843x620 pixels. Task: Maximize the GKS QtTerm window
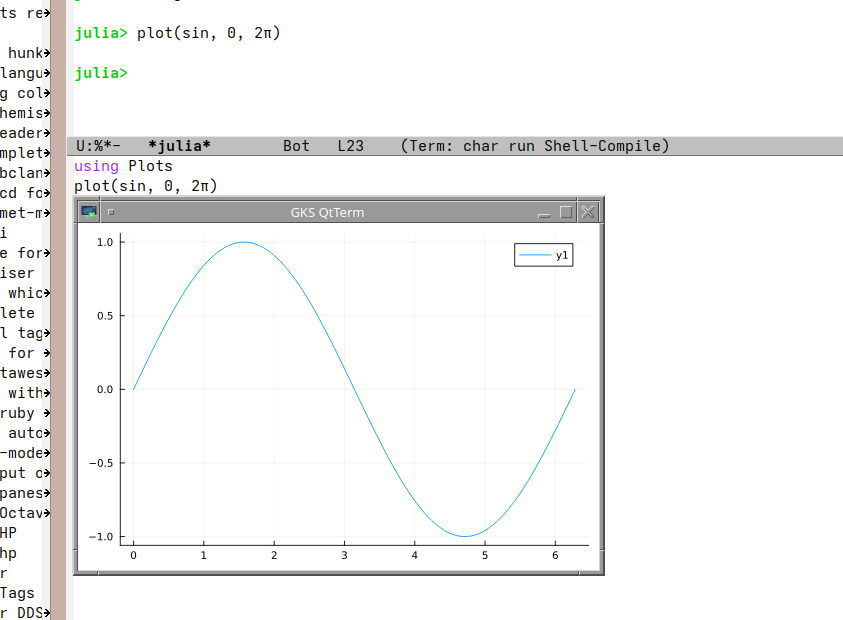566,212
